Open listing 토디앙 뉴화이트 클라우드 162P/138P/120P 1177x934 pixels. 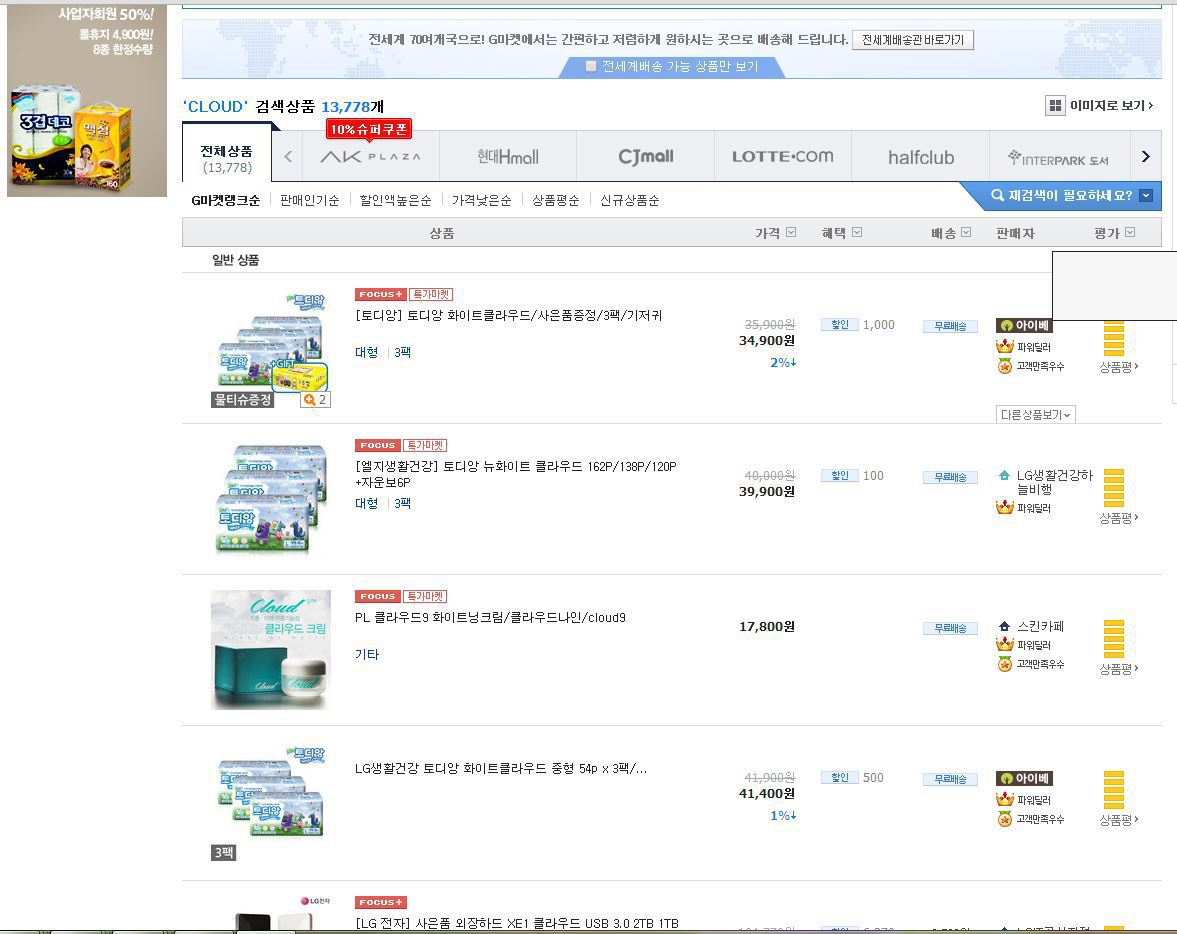[516, 475]
